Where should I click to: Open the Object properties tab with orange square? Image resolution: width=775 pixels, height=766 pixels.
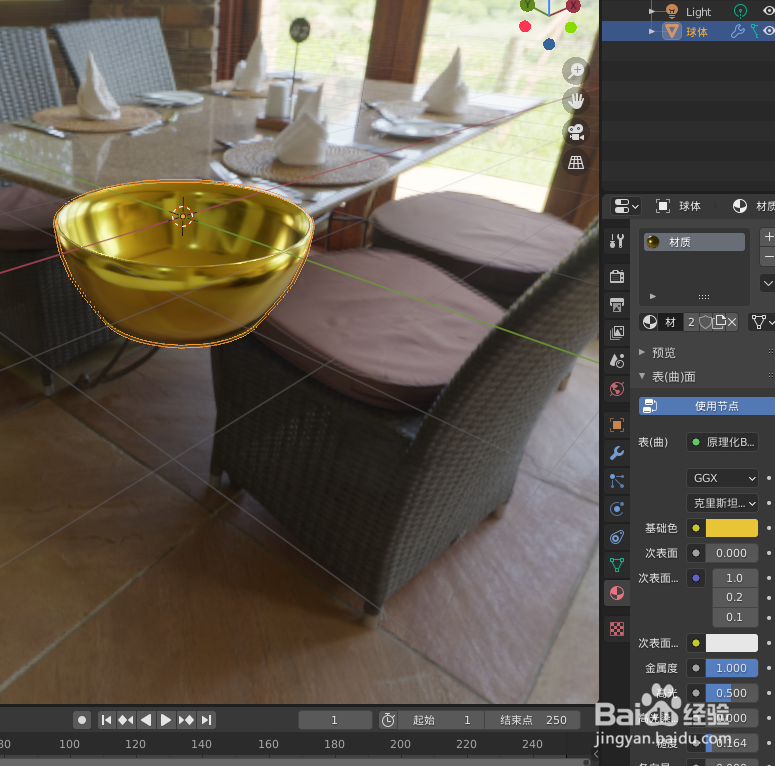[x=617, y=425]
